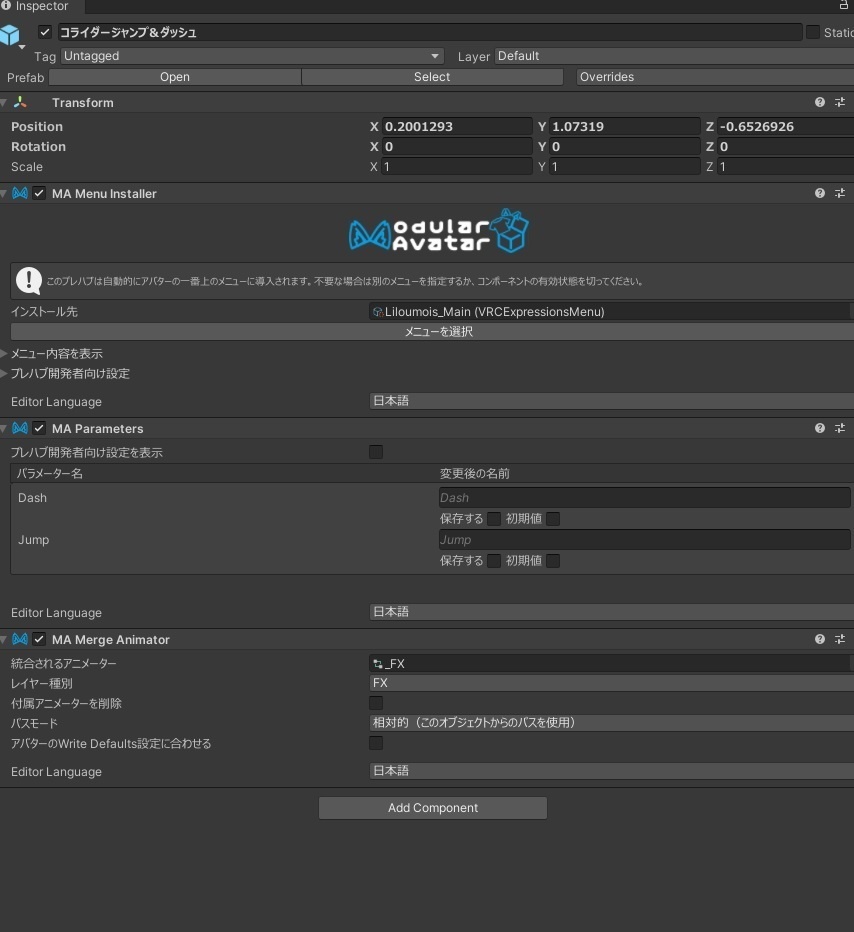Disable the MA Menu Installer component
The height and width of the screenshot is (932, 854).
[39, 193]
